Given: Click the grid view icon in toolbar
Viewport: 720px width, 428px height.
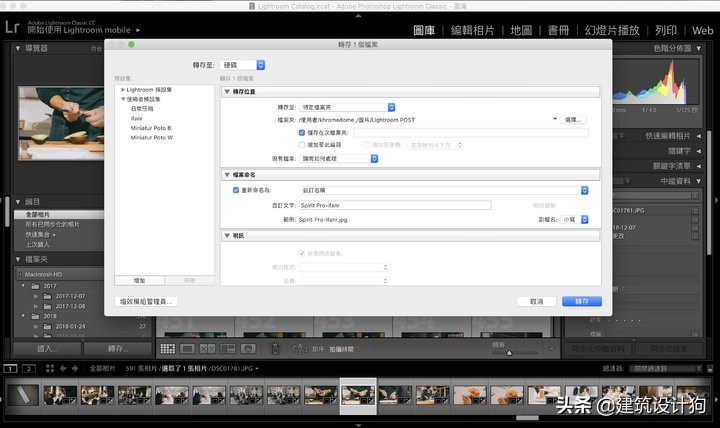Looking at the screenshot, I should point(167,349).
